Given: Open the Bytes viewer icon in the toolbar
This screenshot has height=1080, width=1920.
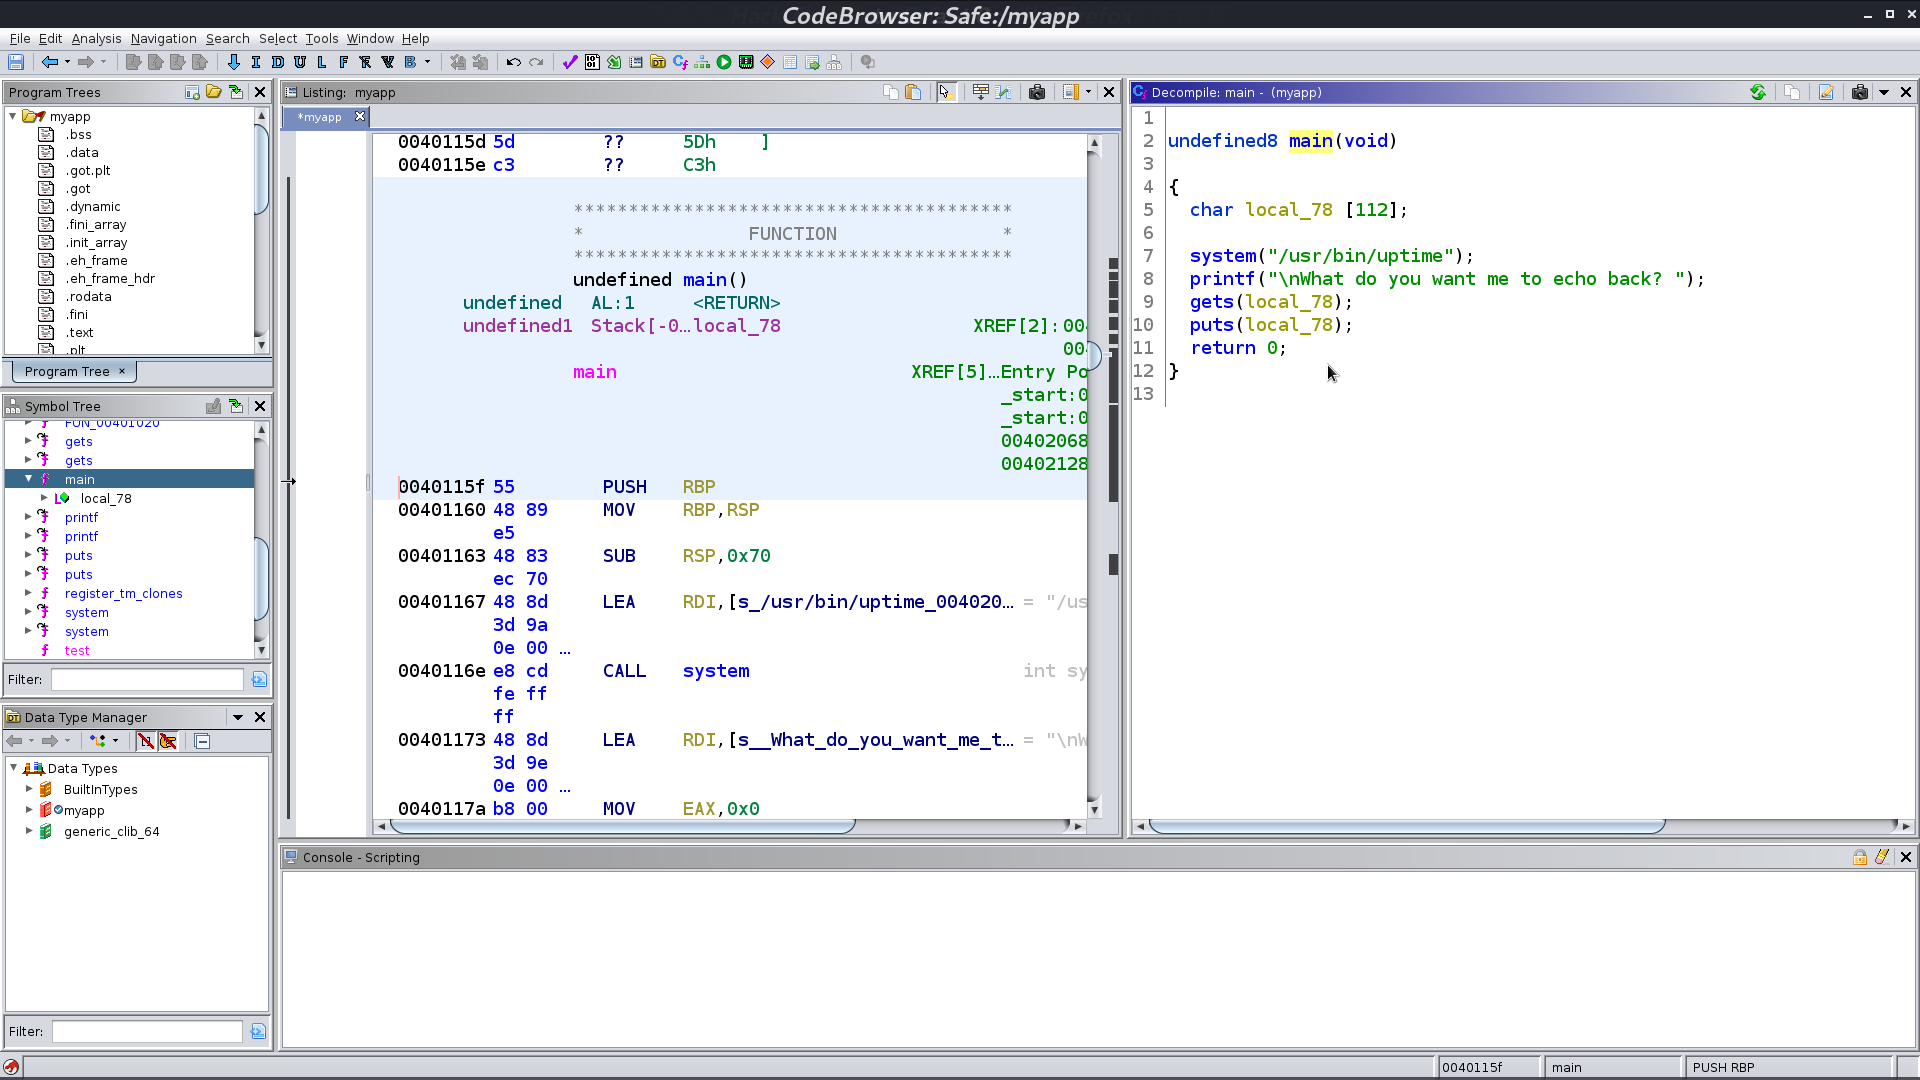Looking at the screenshot, I should click(x=592, y=62).
